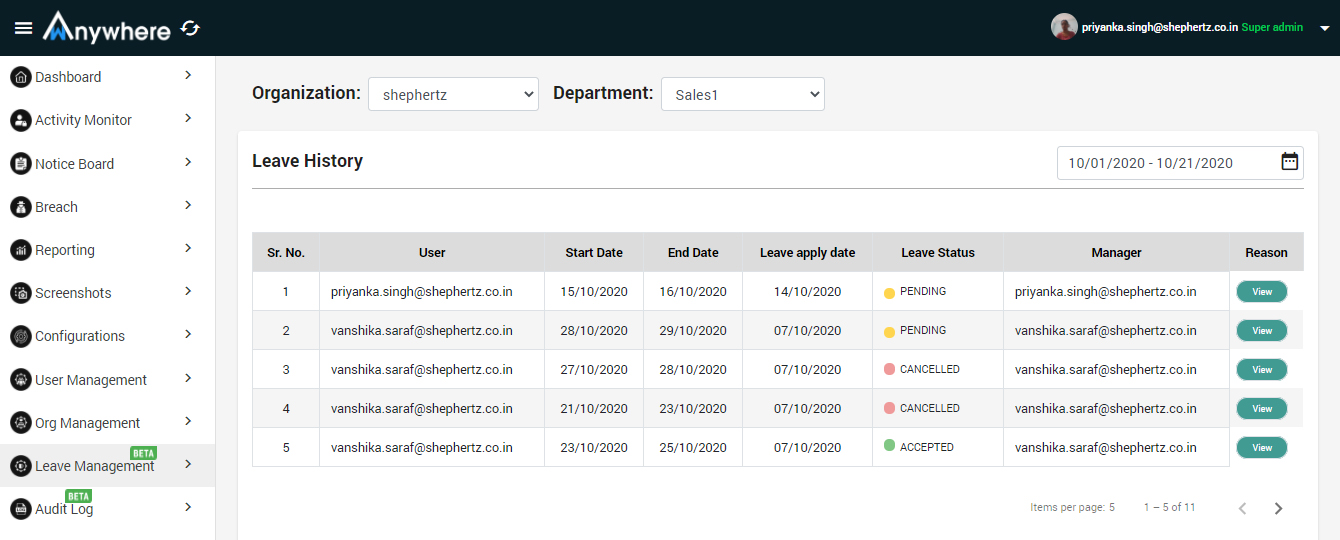The width and height of the screenshot is (1340, 540).
Task: Click View button for row 3
Action: (1262, 369)
